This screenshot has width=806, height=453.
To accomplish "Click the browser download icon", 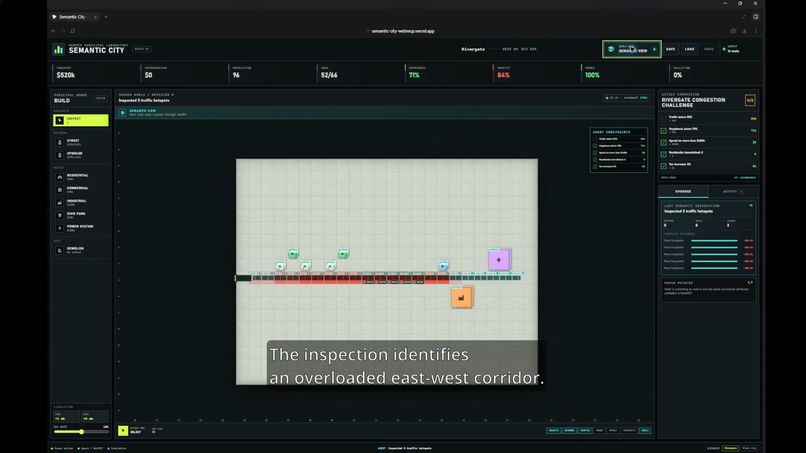I will 744,31.
